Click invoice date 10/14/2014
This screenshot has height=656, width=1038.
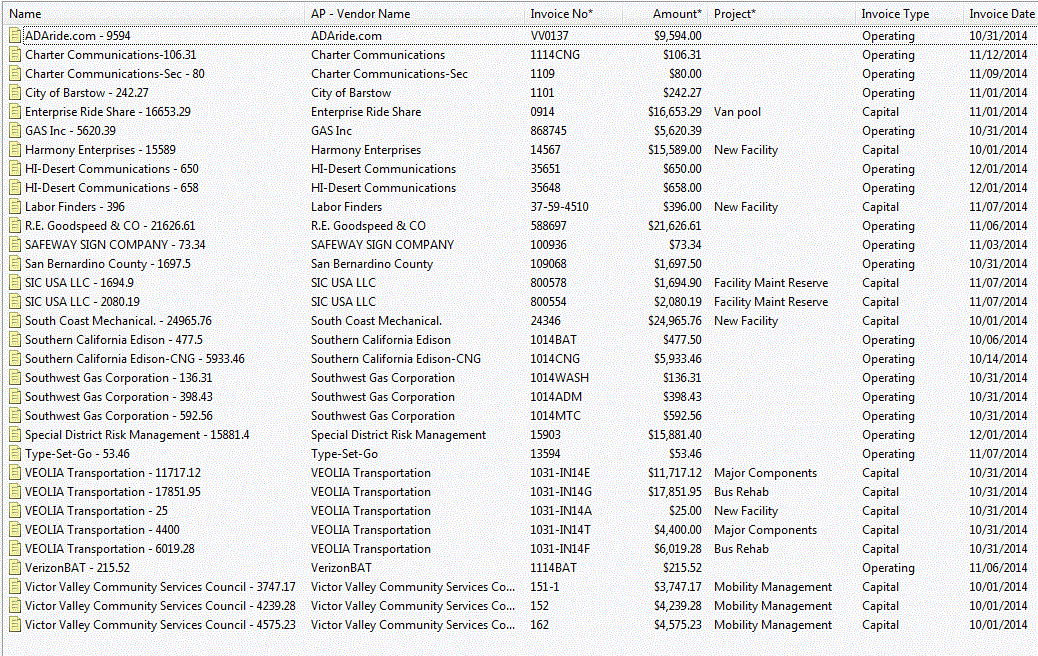pyautogui.click(x=998, y=359)
